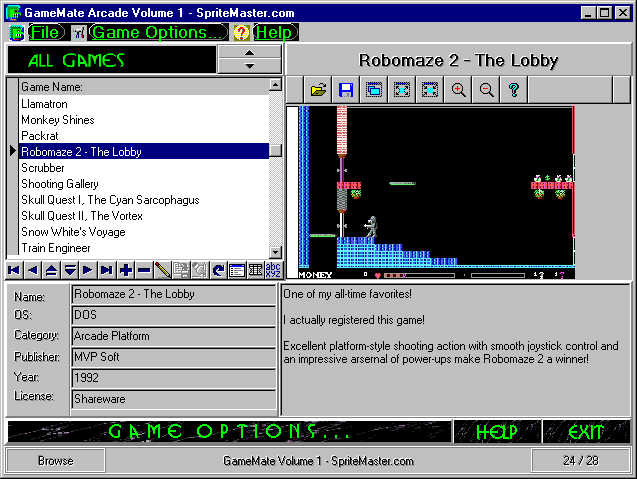Click the File menu icon
The height and width of the screenshot is (479, 637).
click(x=17, y=33)
